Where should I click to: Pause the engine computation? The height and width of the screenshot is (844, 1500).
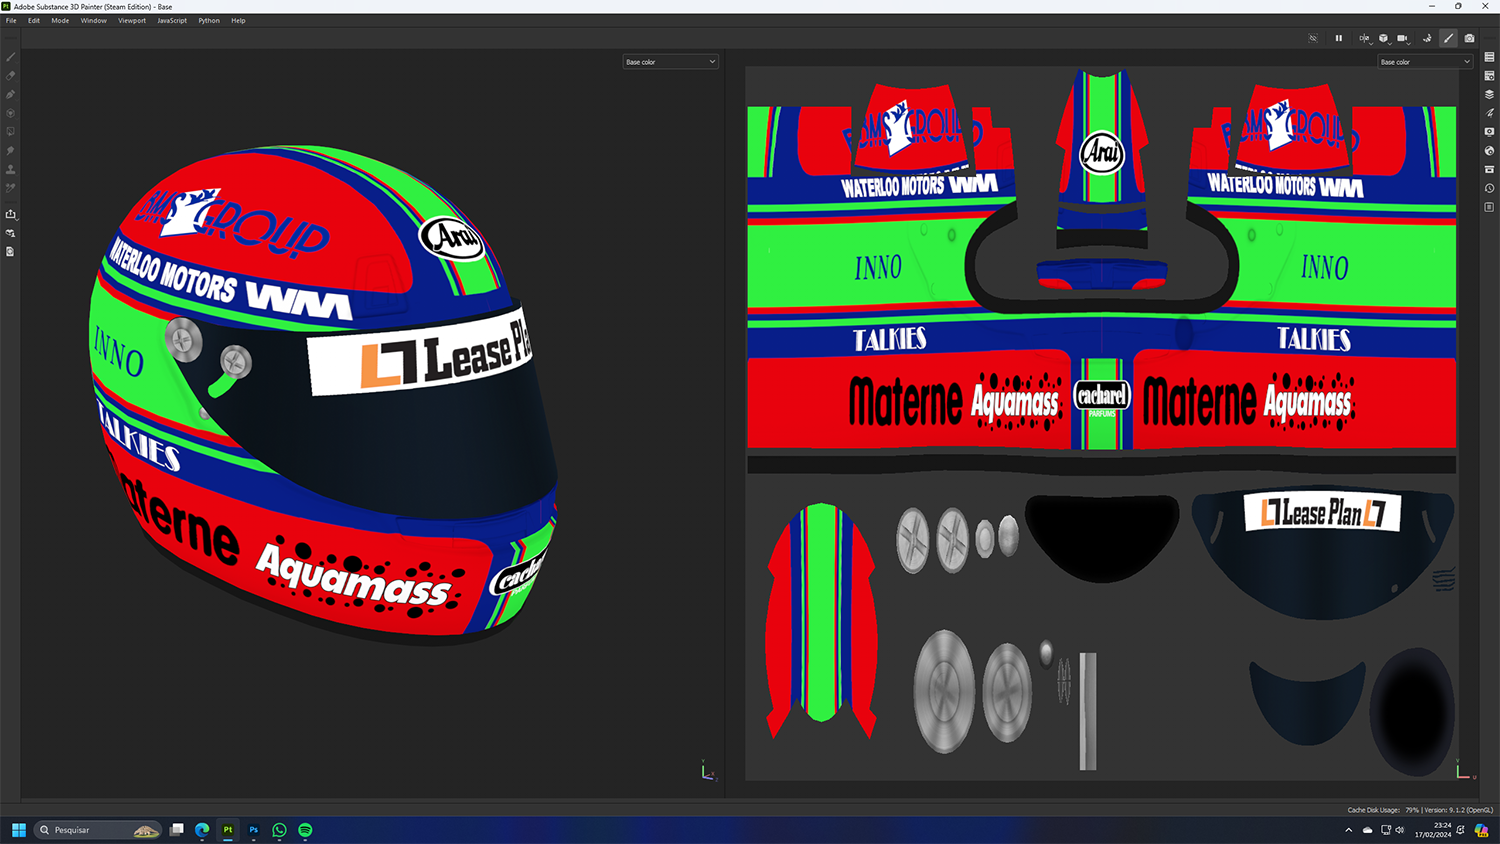tap(1339, 38)
